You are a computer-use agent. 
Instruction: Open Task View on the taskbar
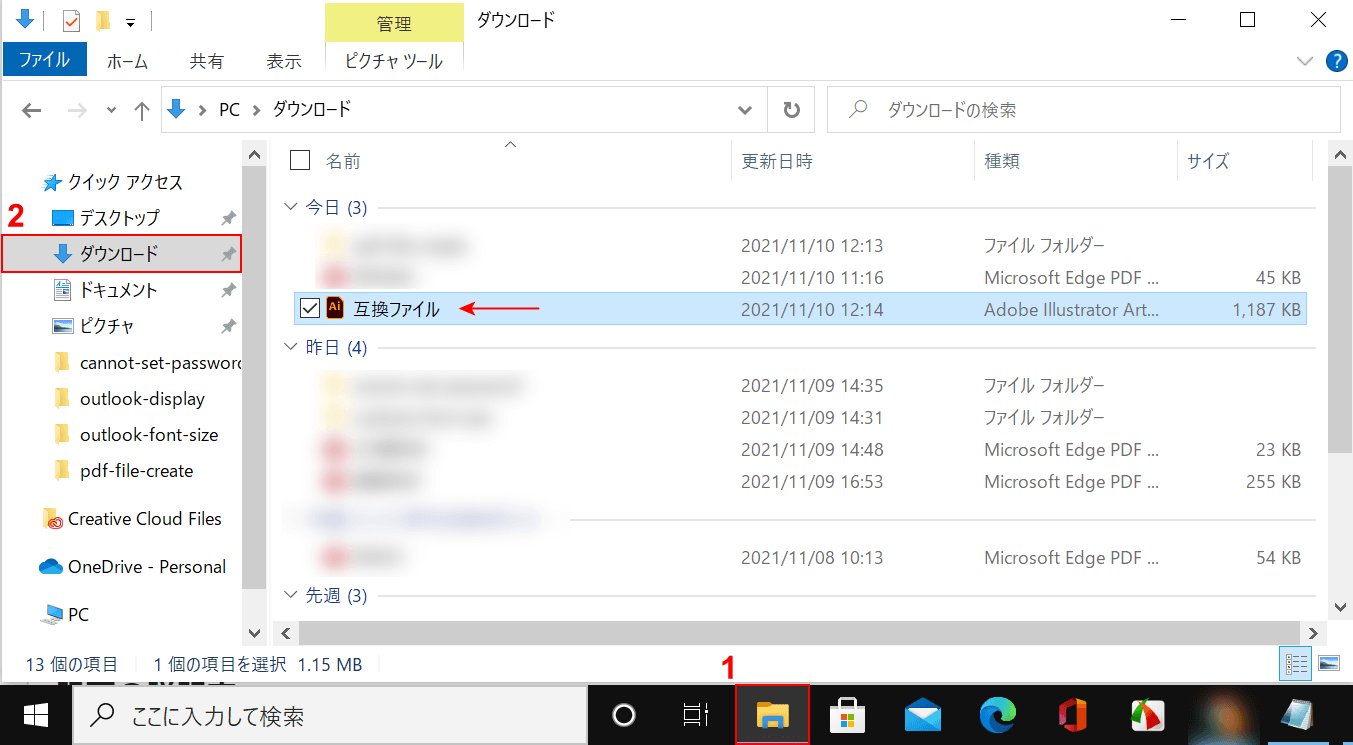[x=695, y=715]
